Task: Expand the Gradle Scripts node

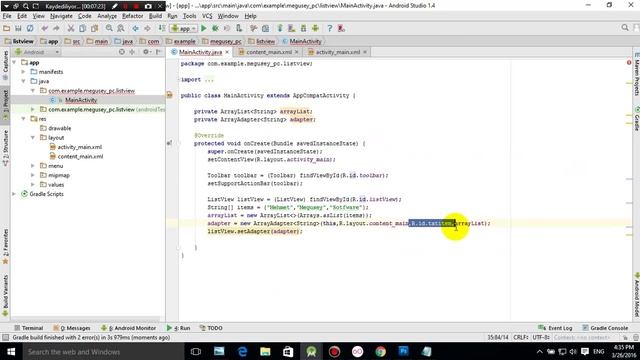Action: (15, 194)
